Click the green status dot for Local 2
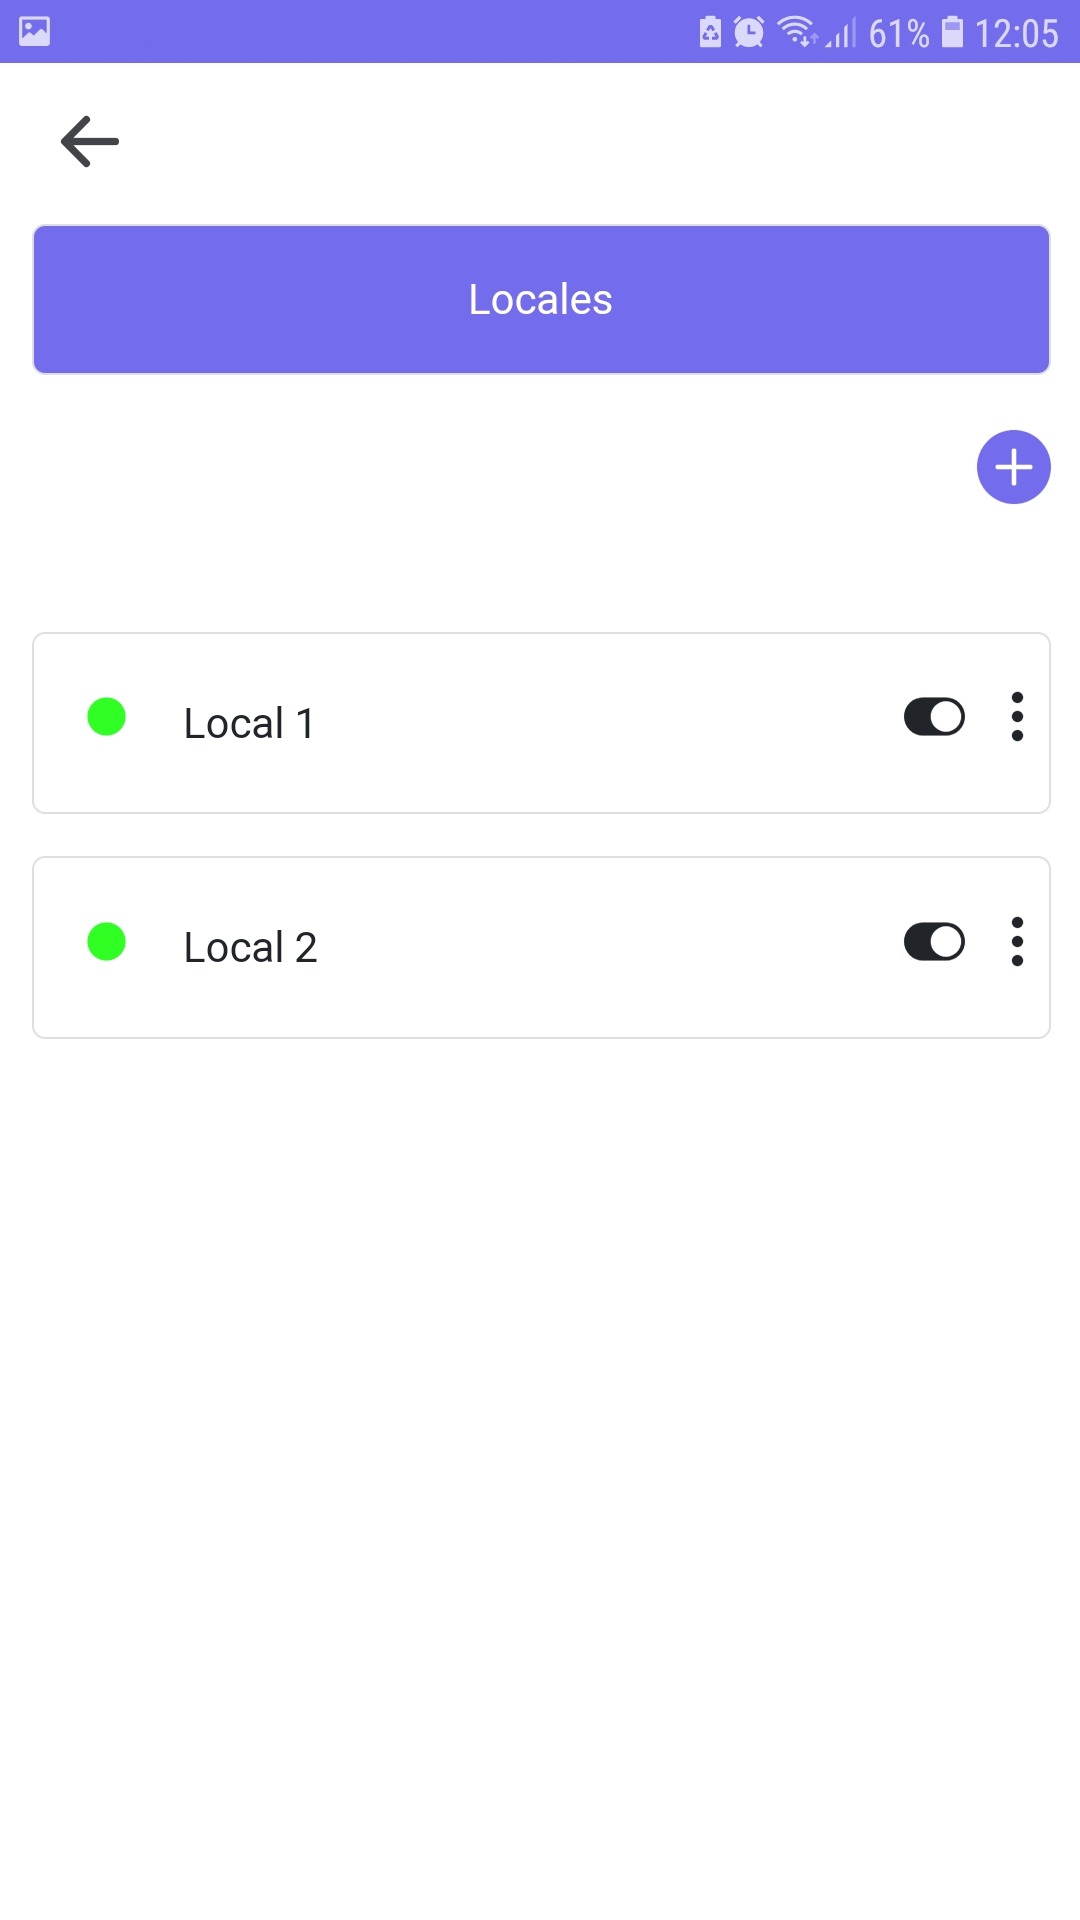 coord(106,942)
